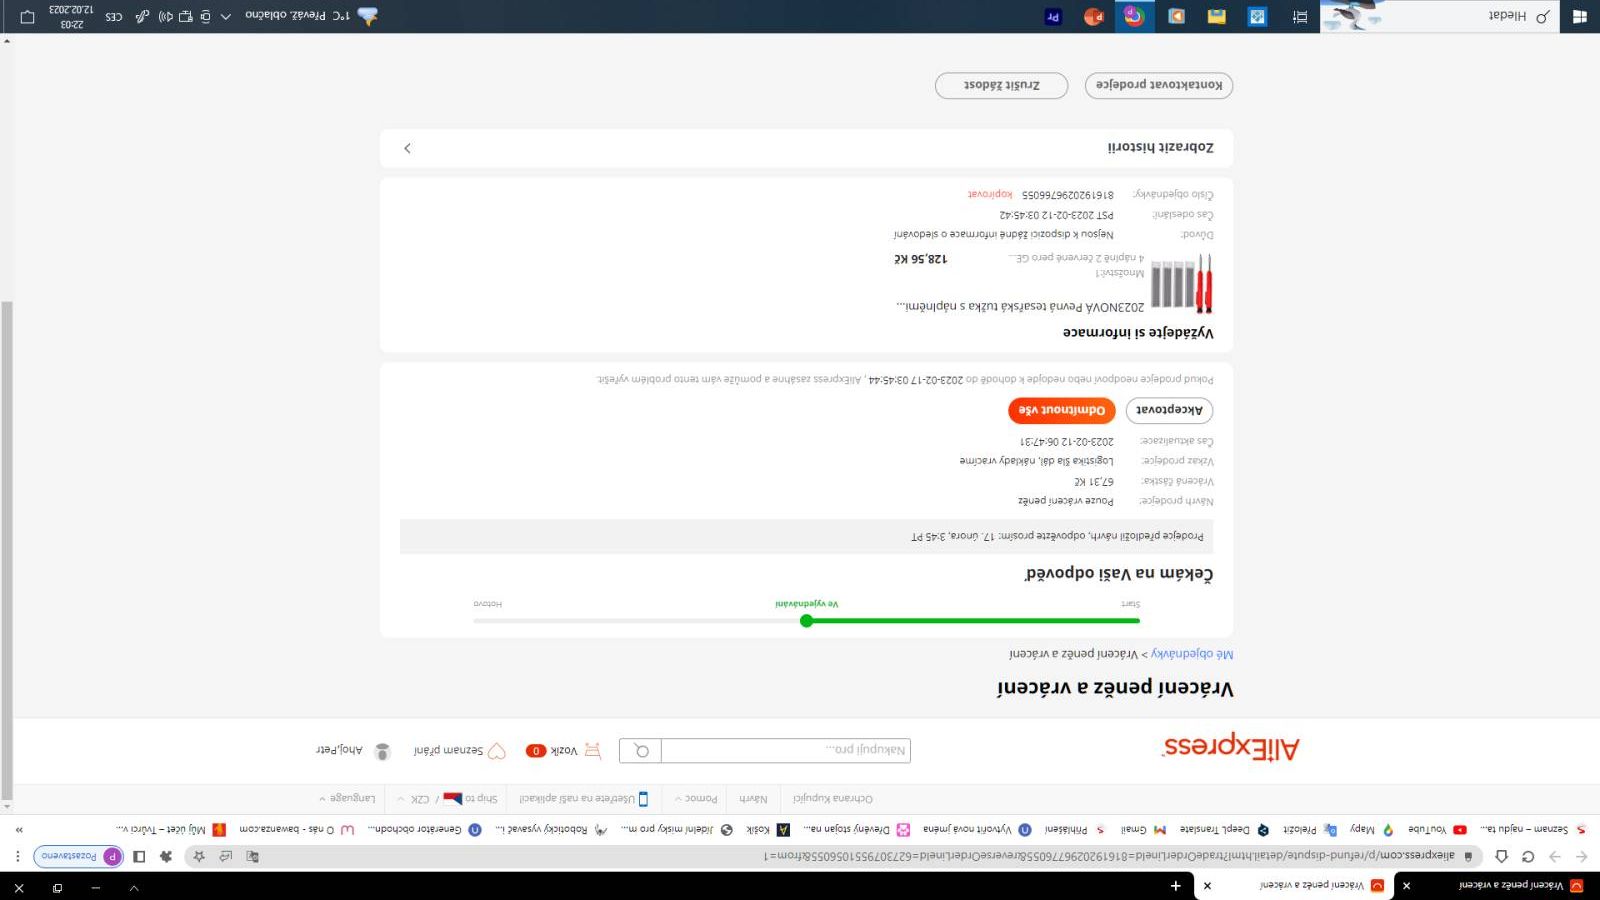Screen dimensions: 1600x900
Task: Open Adobe Premiere Pro from the taskbar
Action: click(x=1052, y=16)
